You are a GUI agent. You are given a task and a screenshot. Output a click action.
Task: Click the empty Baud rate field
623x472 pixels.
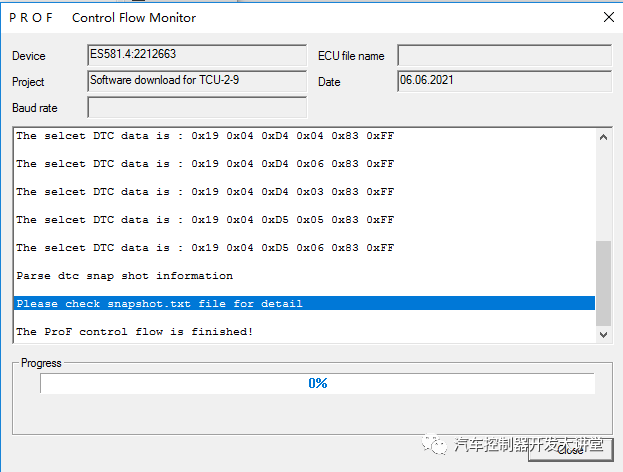tap(196, 107)
